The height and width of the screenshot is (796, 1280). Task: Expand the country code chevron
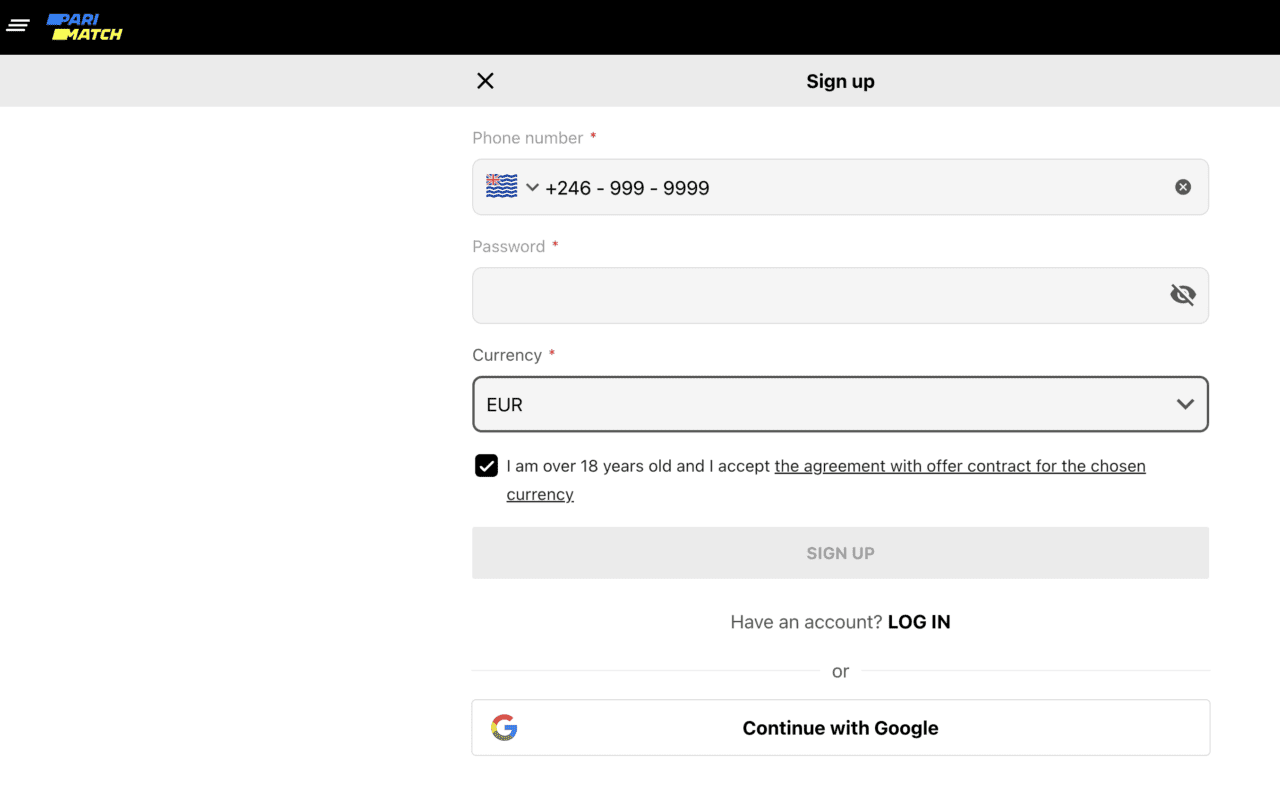tap(532, 187)
